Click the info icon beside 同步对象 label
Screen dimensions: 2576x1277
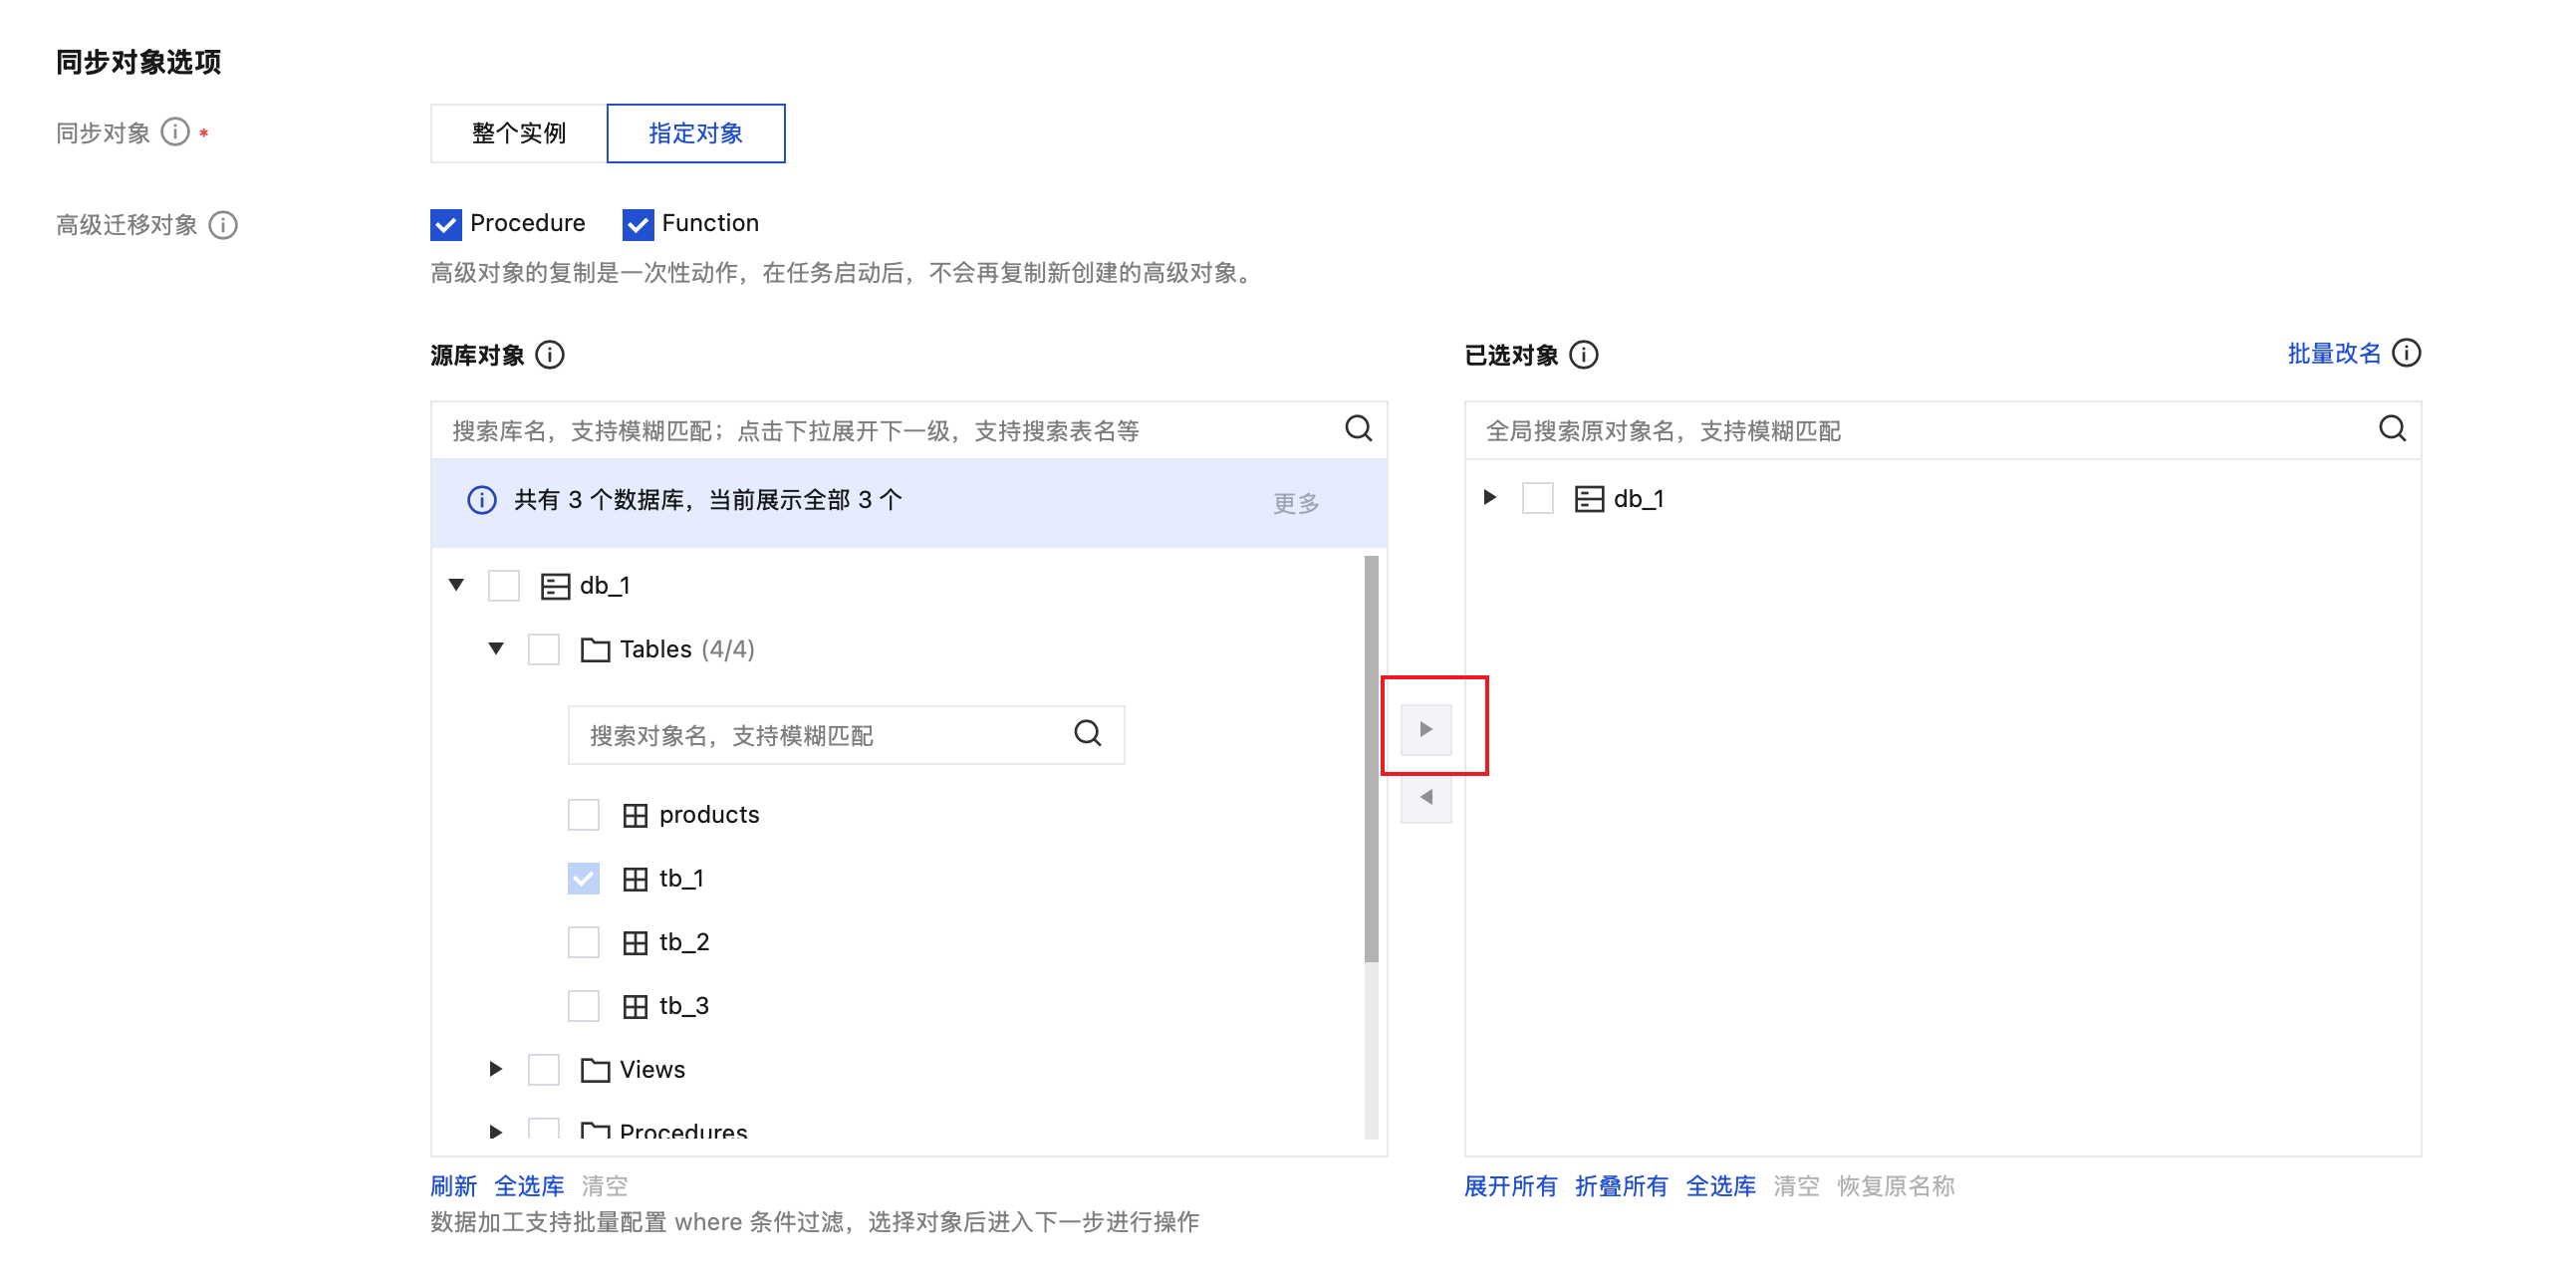175,132
